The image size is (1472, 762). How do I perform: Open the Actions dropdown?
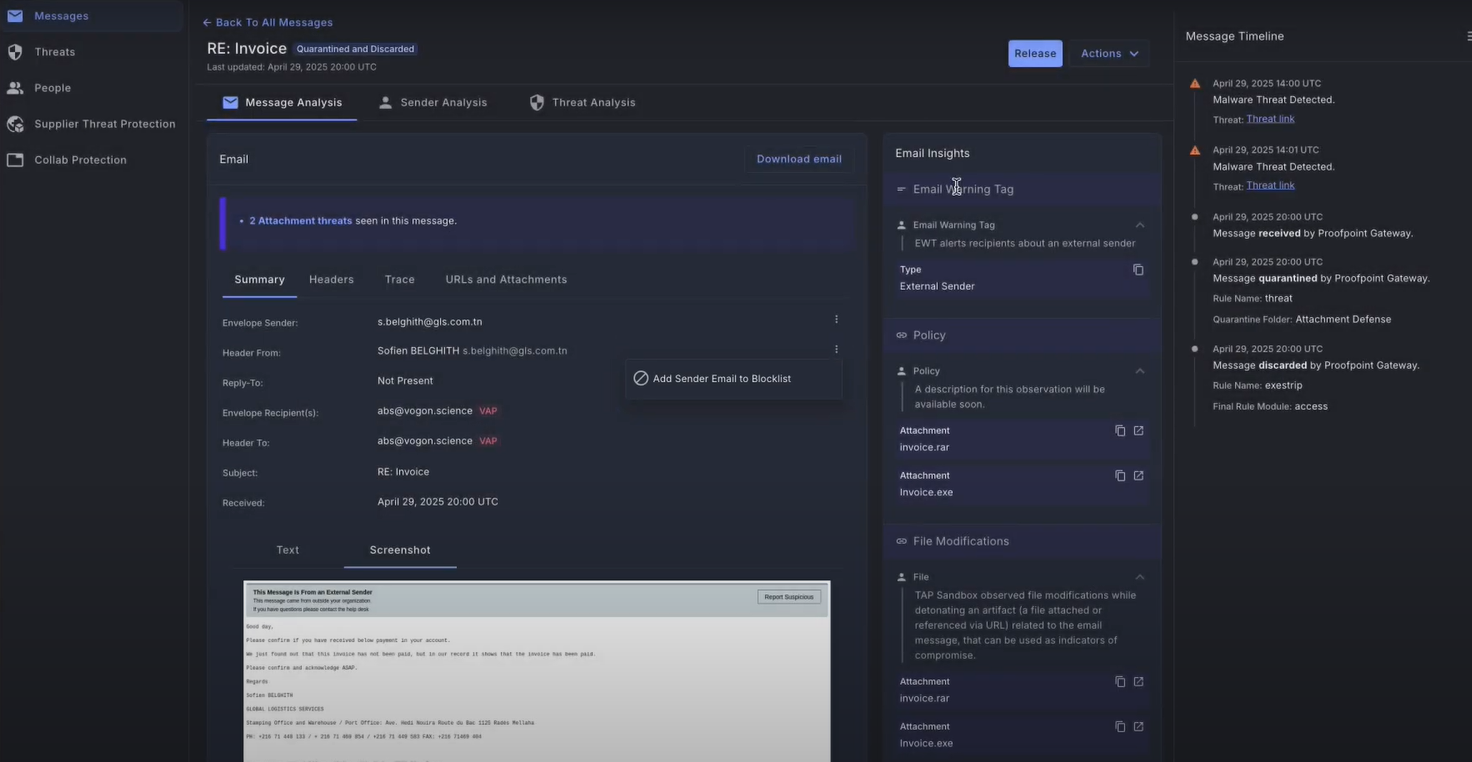click(x=1108, y=54)
